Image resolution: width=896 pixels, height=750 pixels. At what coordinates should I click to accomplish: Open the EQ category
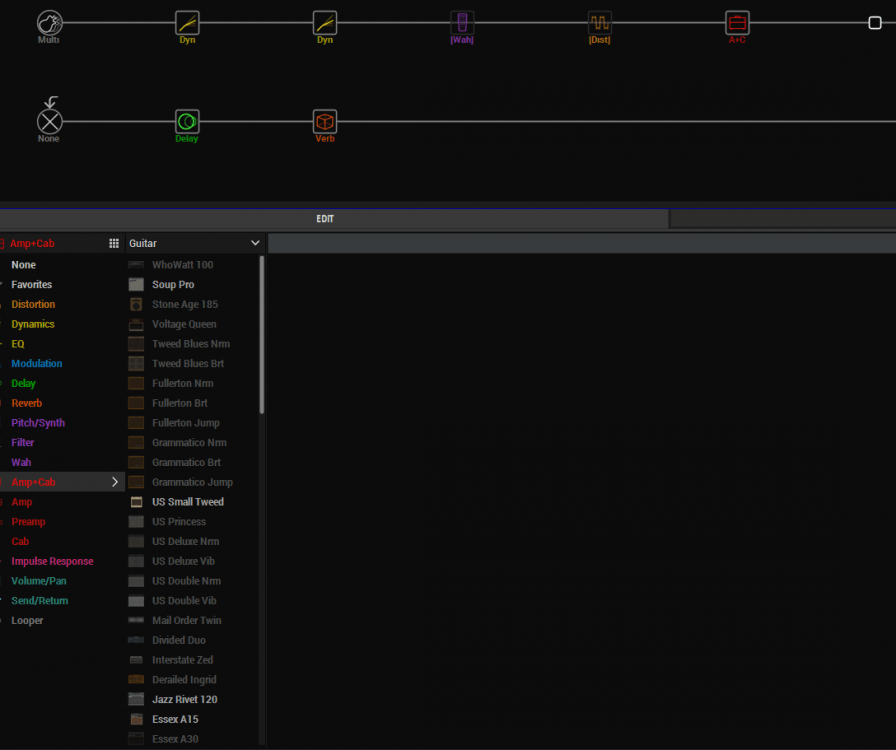18,344
